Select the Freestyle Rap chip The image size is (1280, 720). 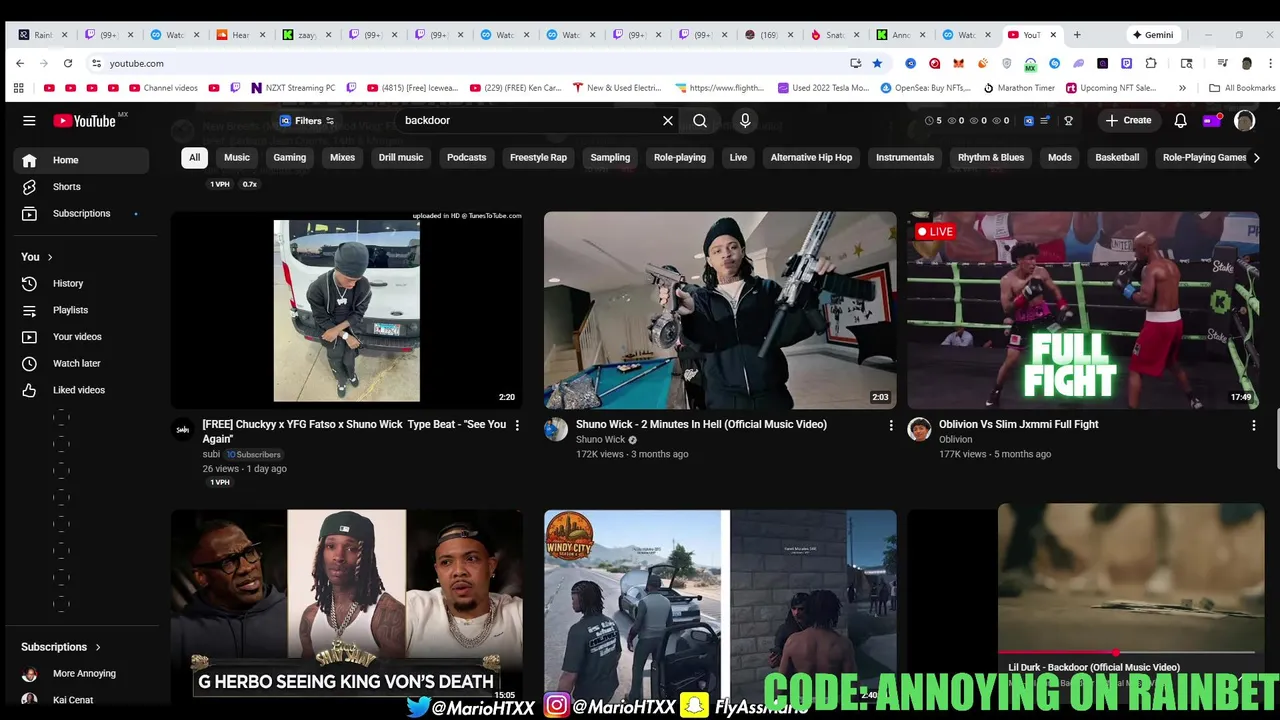pyautogui.click(x=538, y=158)
